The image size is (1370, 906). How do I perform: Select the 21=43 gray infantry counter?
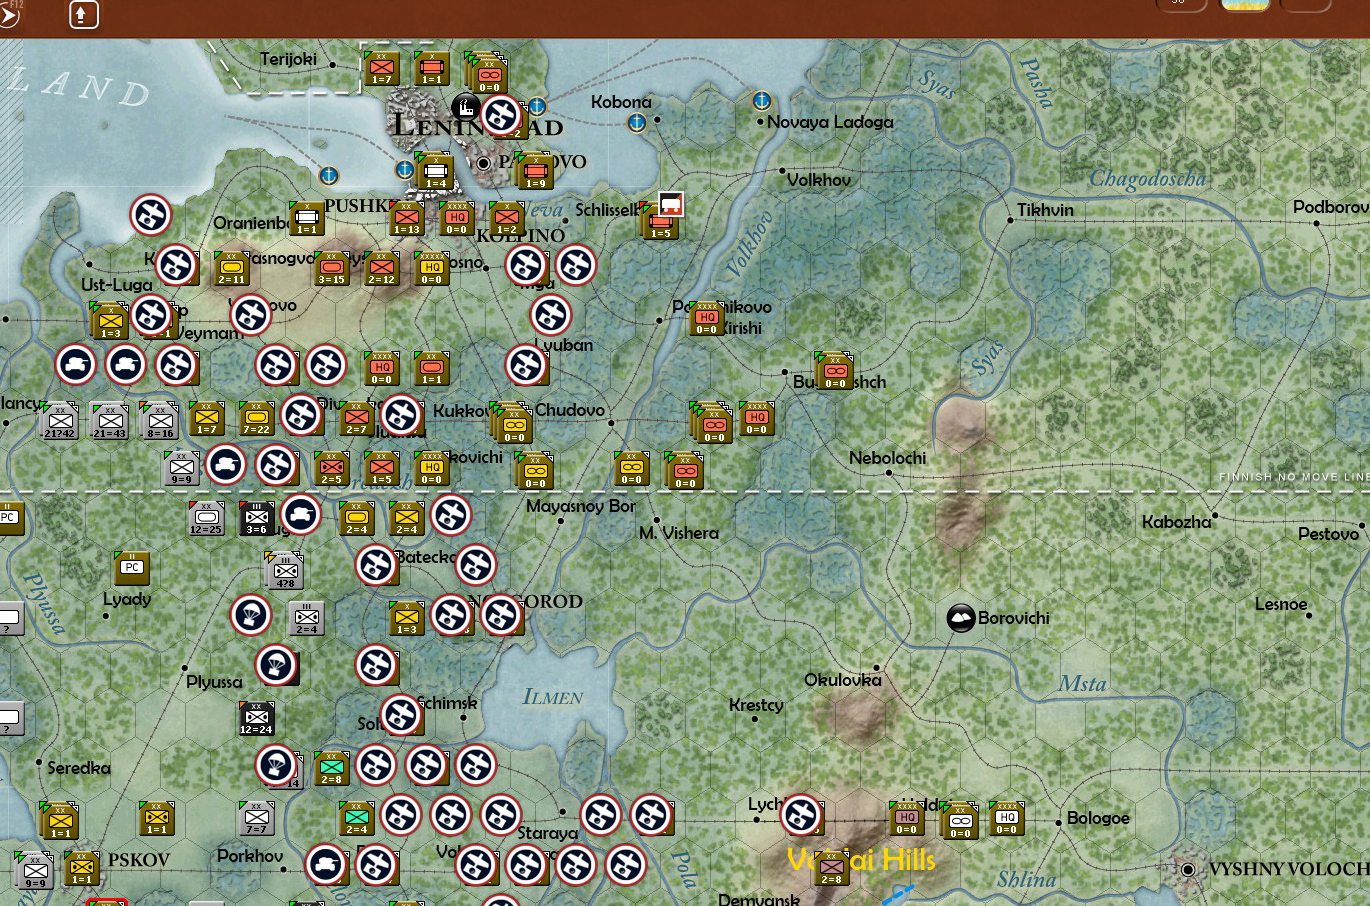coord(109,421)
